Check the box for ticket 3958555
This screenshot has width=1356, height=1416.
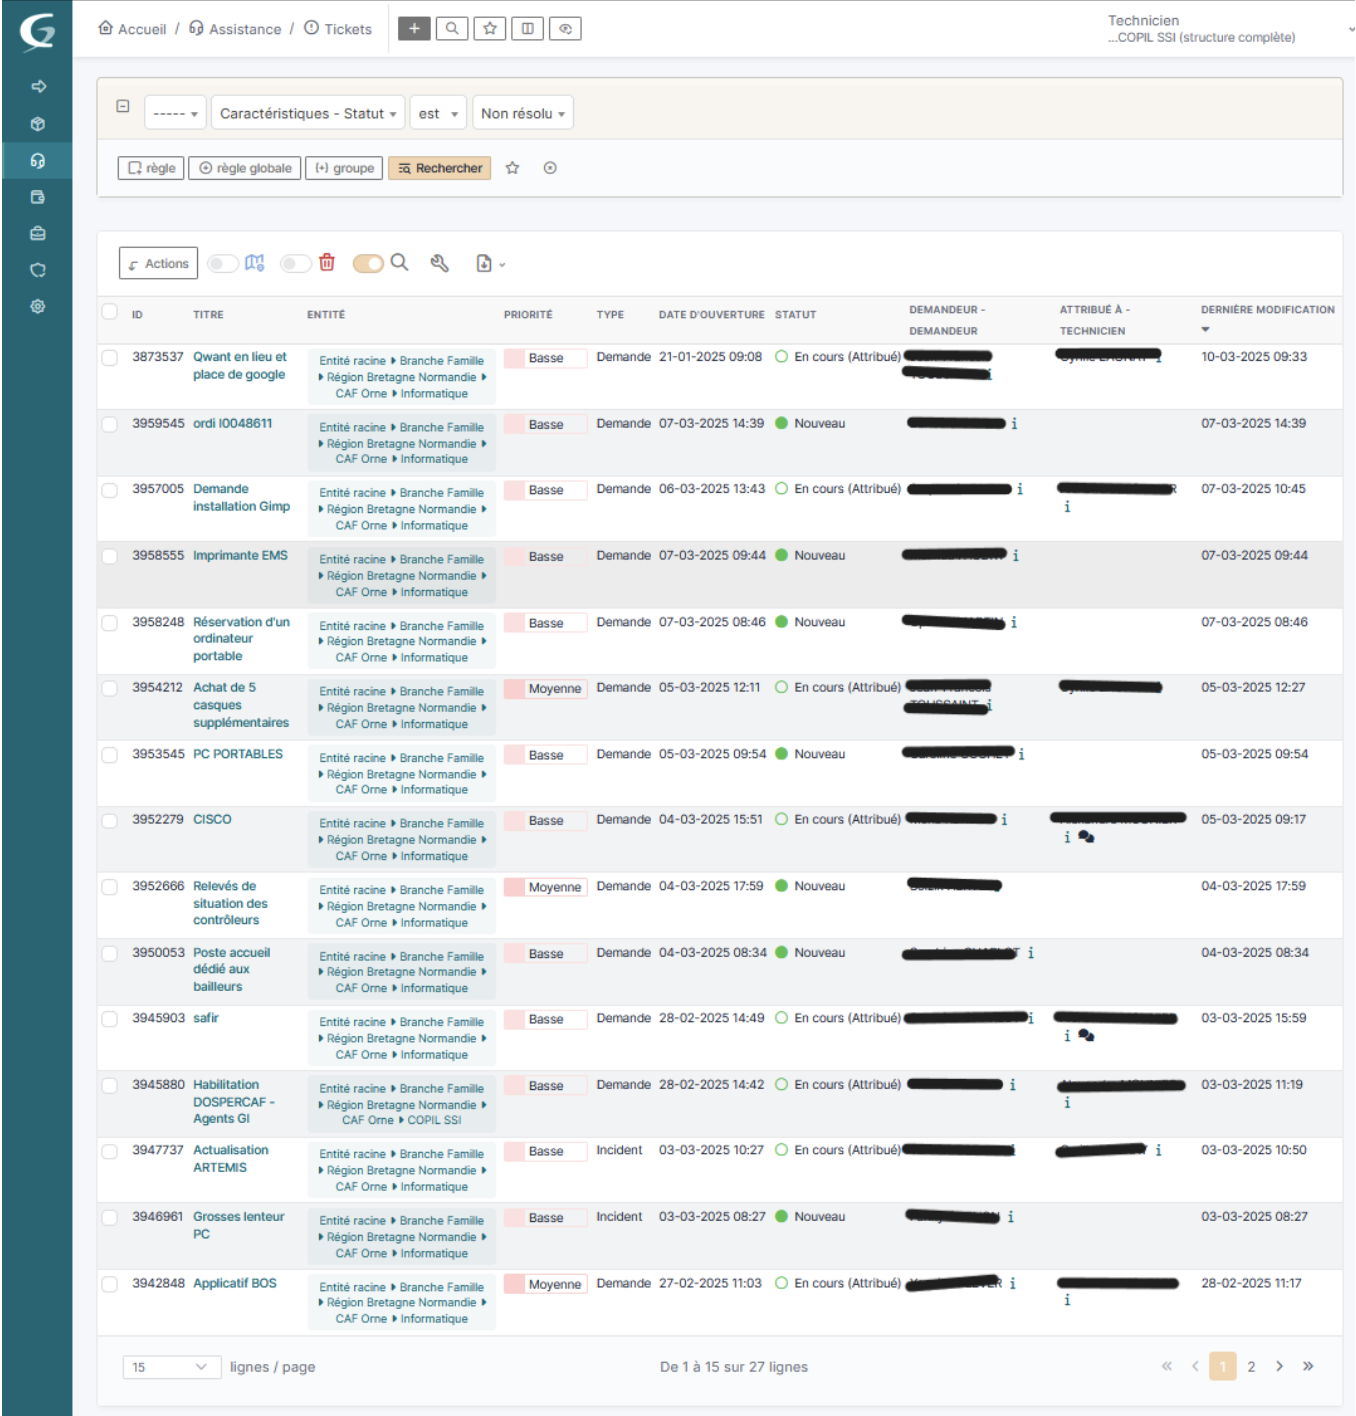[110, 556]
